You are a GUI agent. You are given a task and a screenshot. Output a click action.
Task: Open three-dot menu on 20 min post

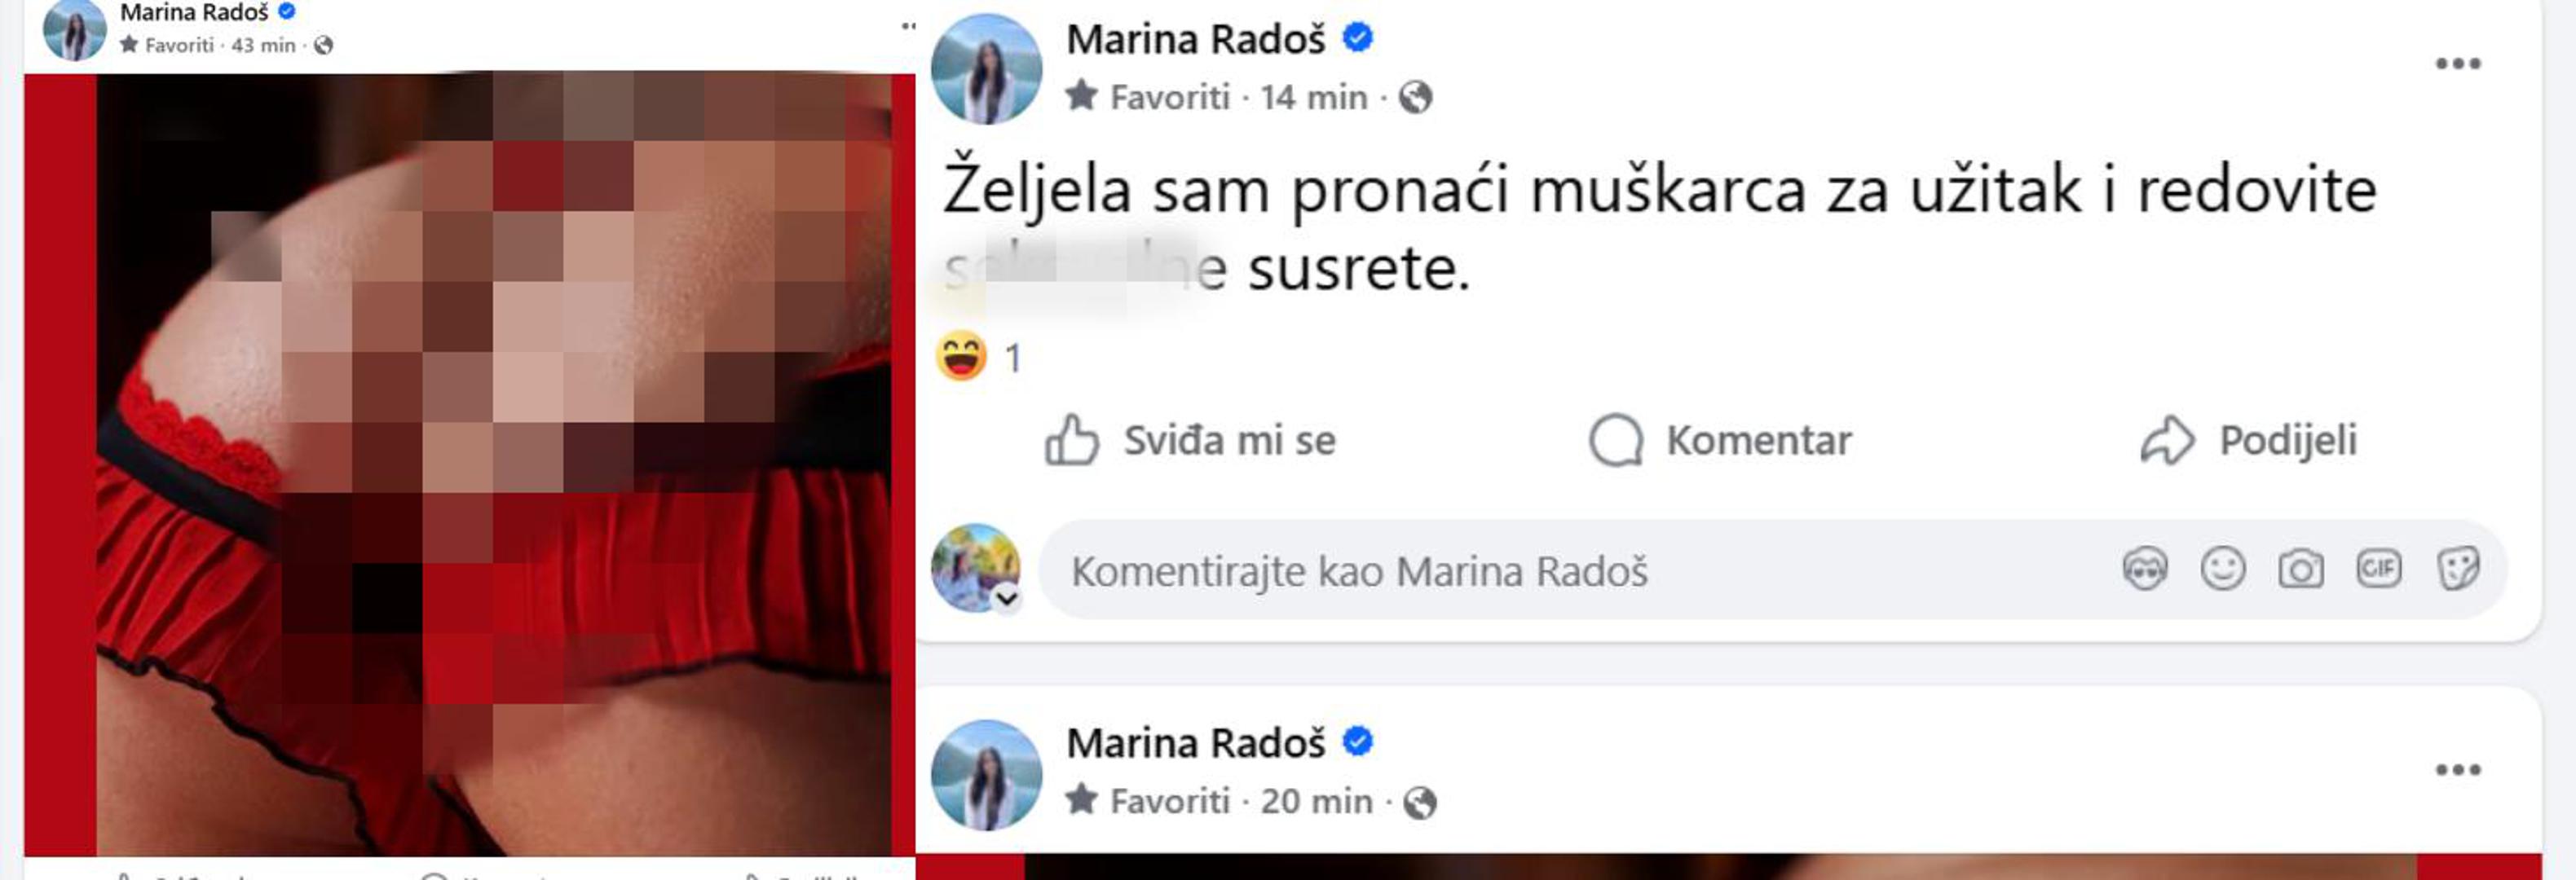coord(2458,770)
